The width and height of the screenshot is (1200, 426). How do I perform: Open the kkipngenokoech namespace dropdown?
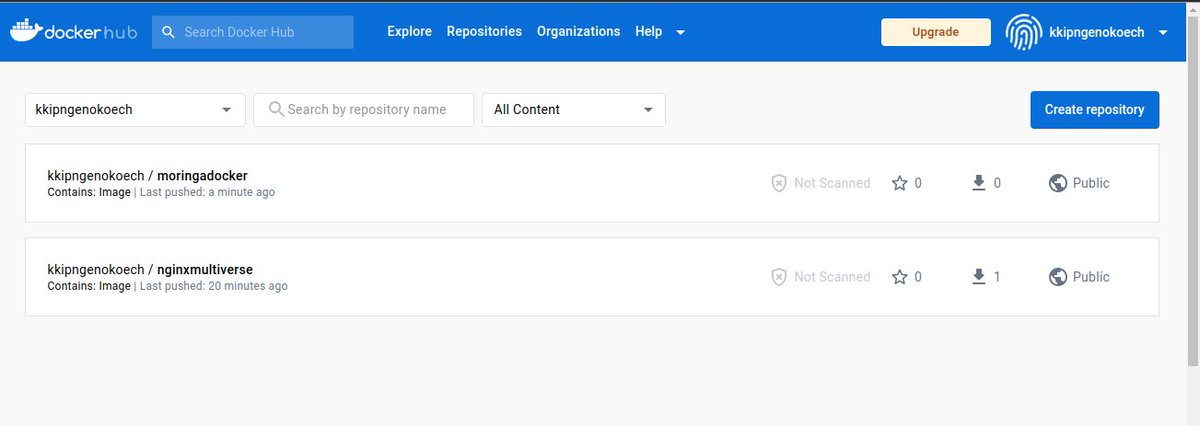tap(135, 110)
